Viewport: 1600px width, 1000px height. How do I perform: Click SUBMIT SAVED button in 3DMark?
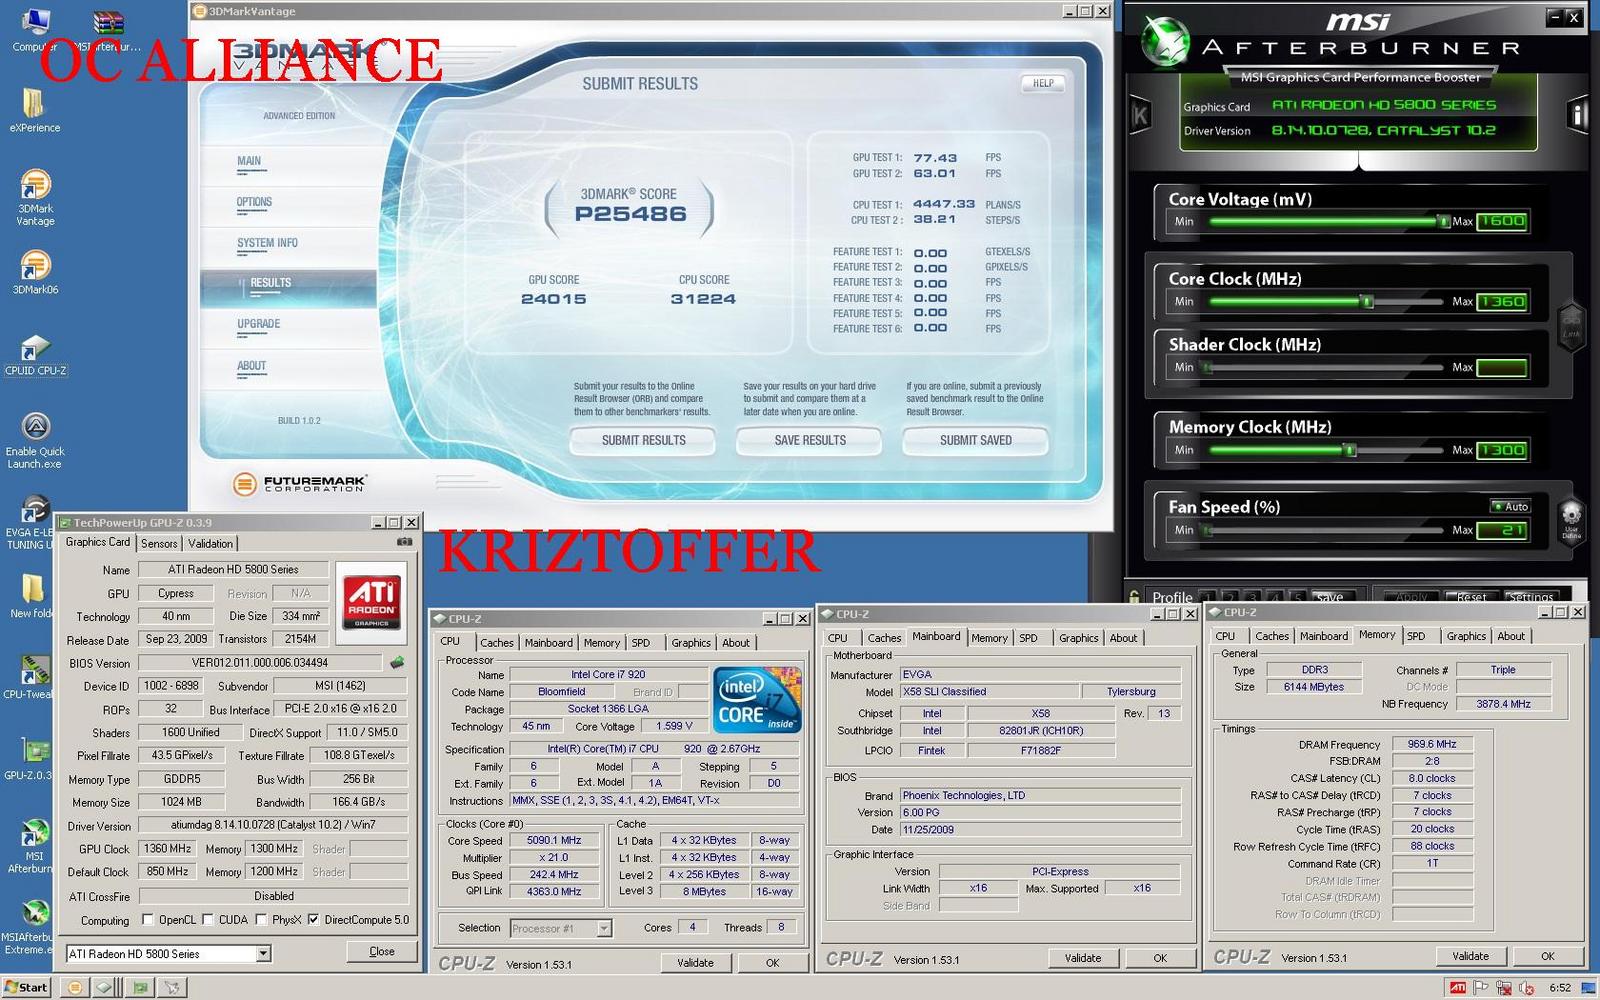[976, 440]
